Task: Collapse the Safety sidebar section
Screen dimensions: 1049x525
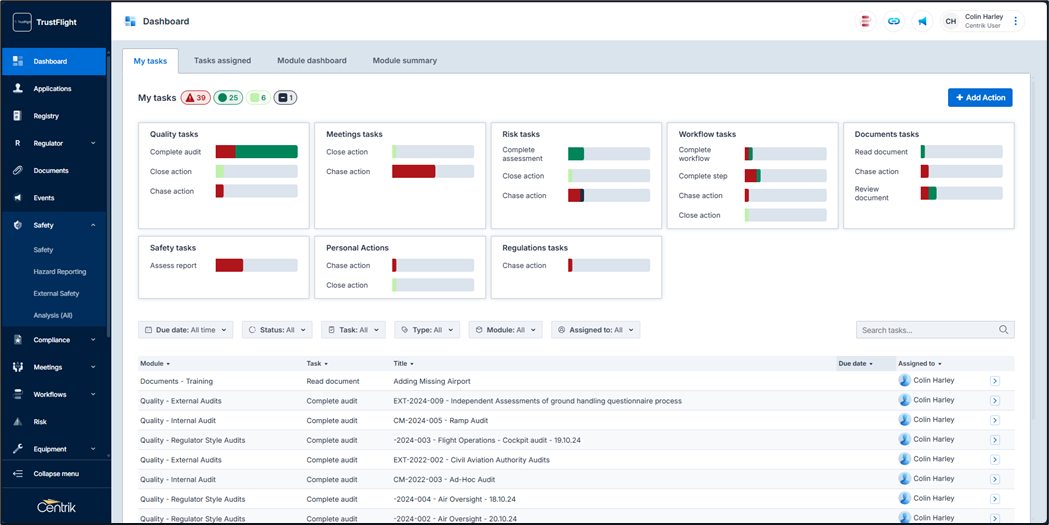Action: pyautogui.click(x=93, y=226)
